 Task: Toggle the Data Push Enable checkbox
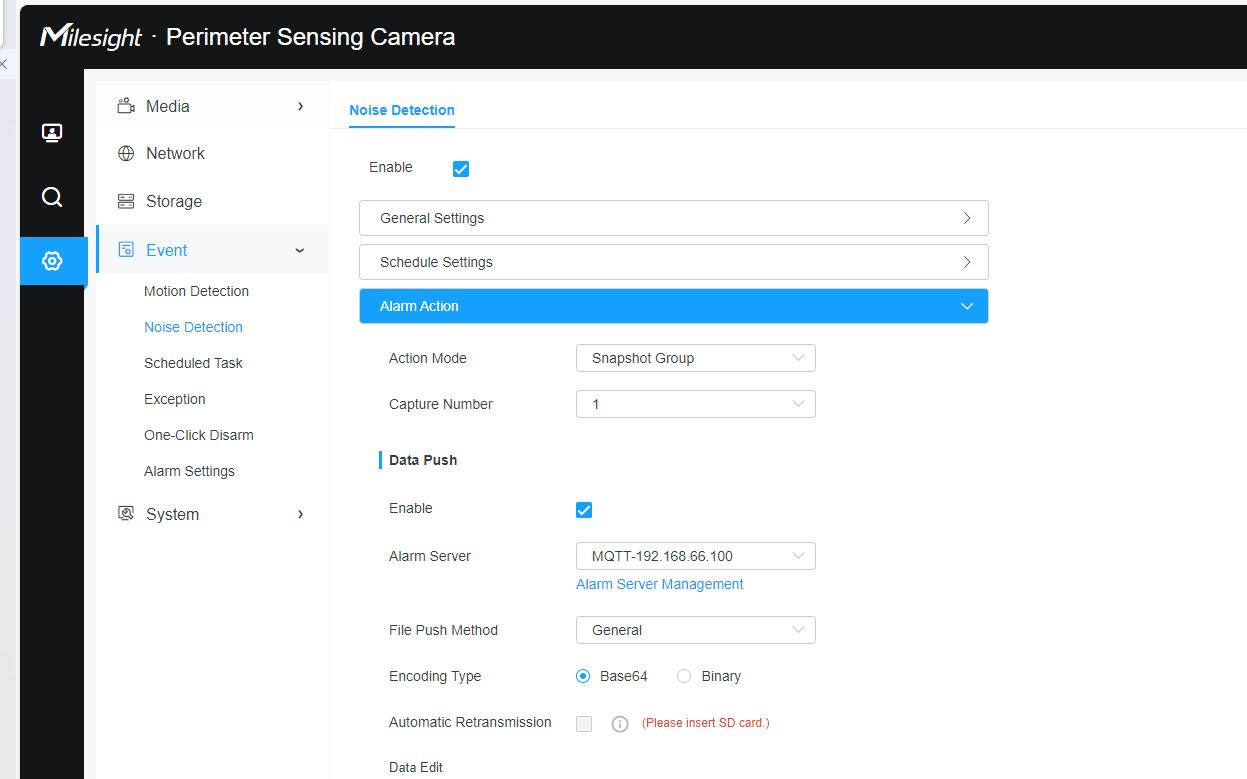coord(584,510)
